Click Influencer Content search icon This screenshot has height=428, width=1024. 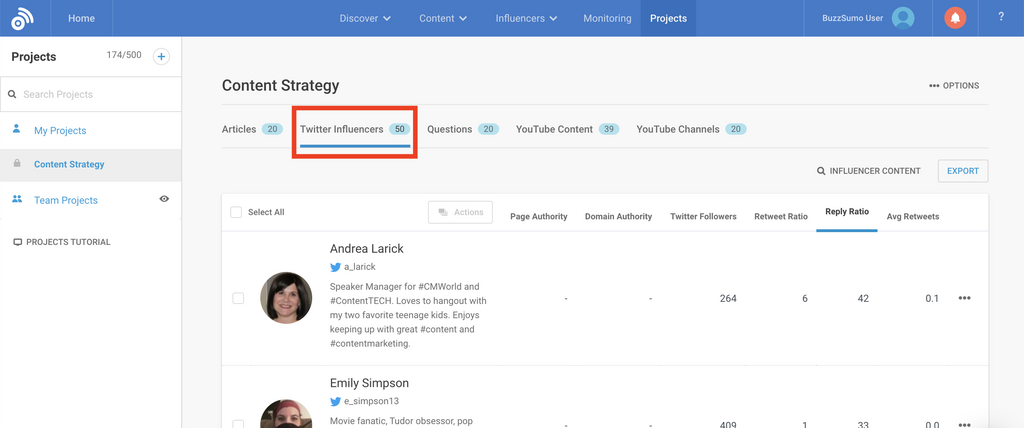821,171
